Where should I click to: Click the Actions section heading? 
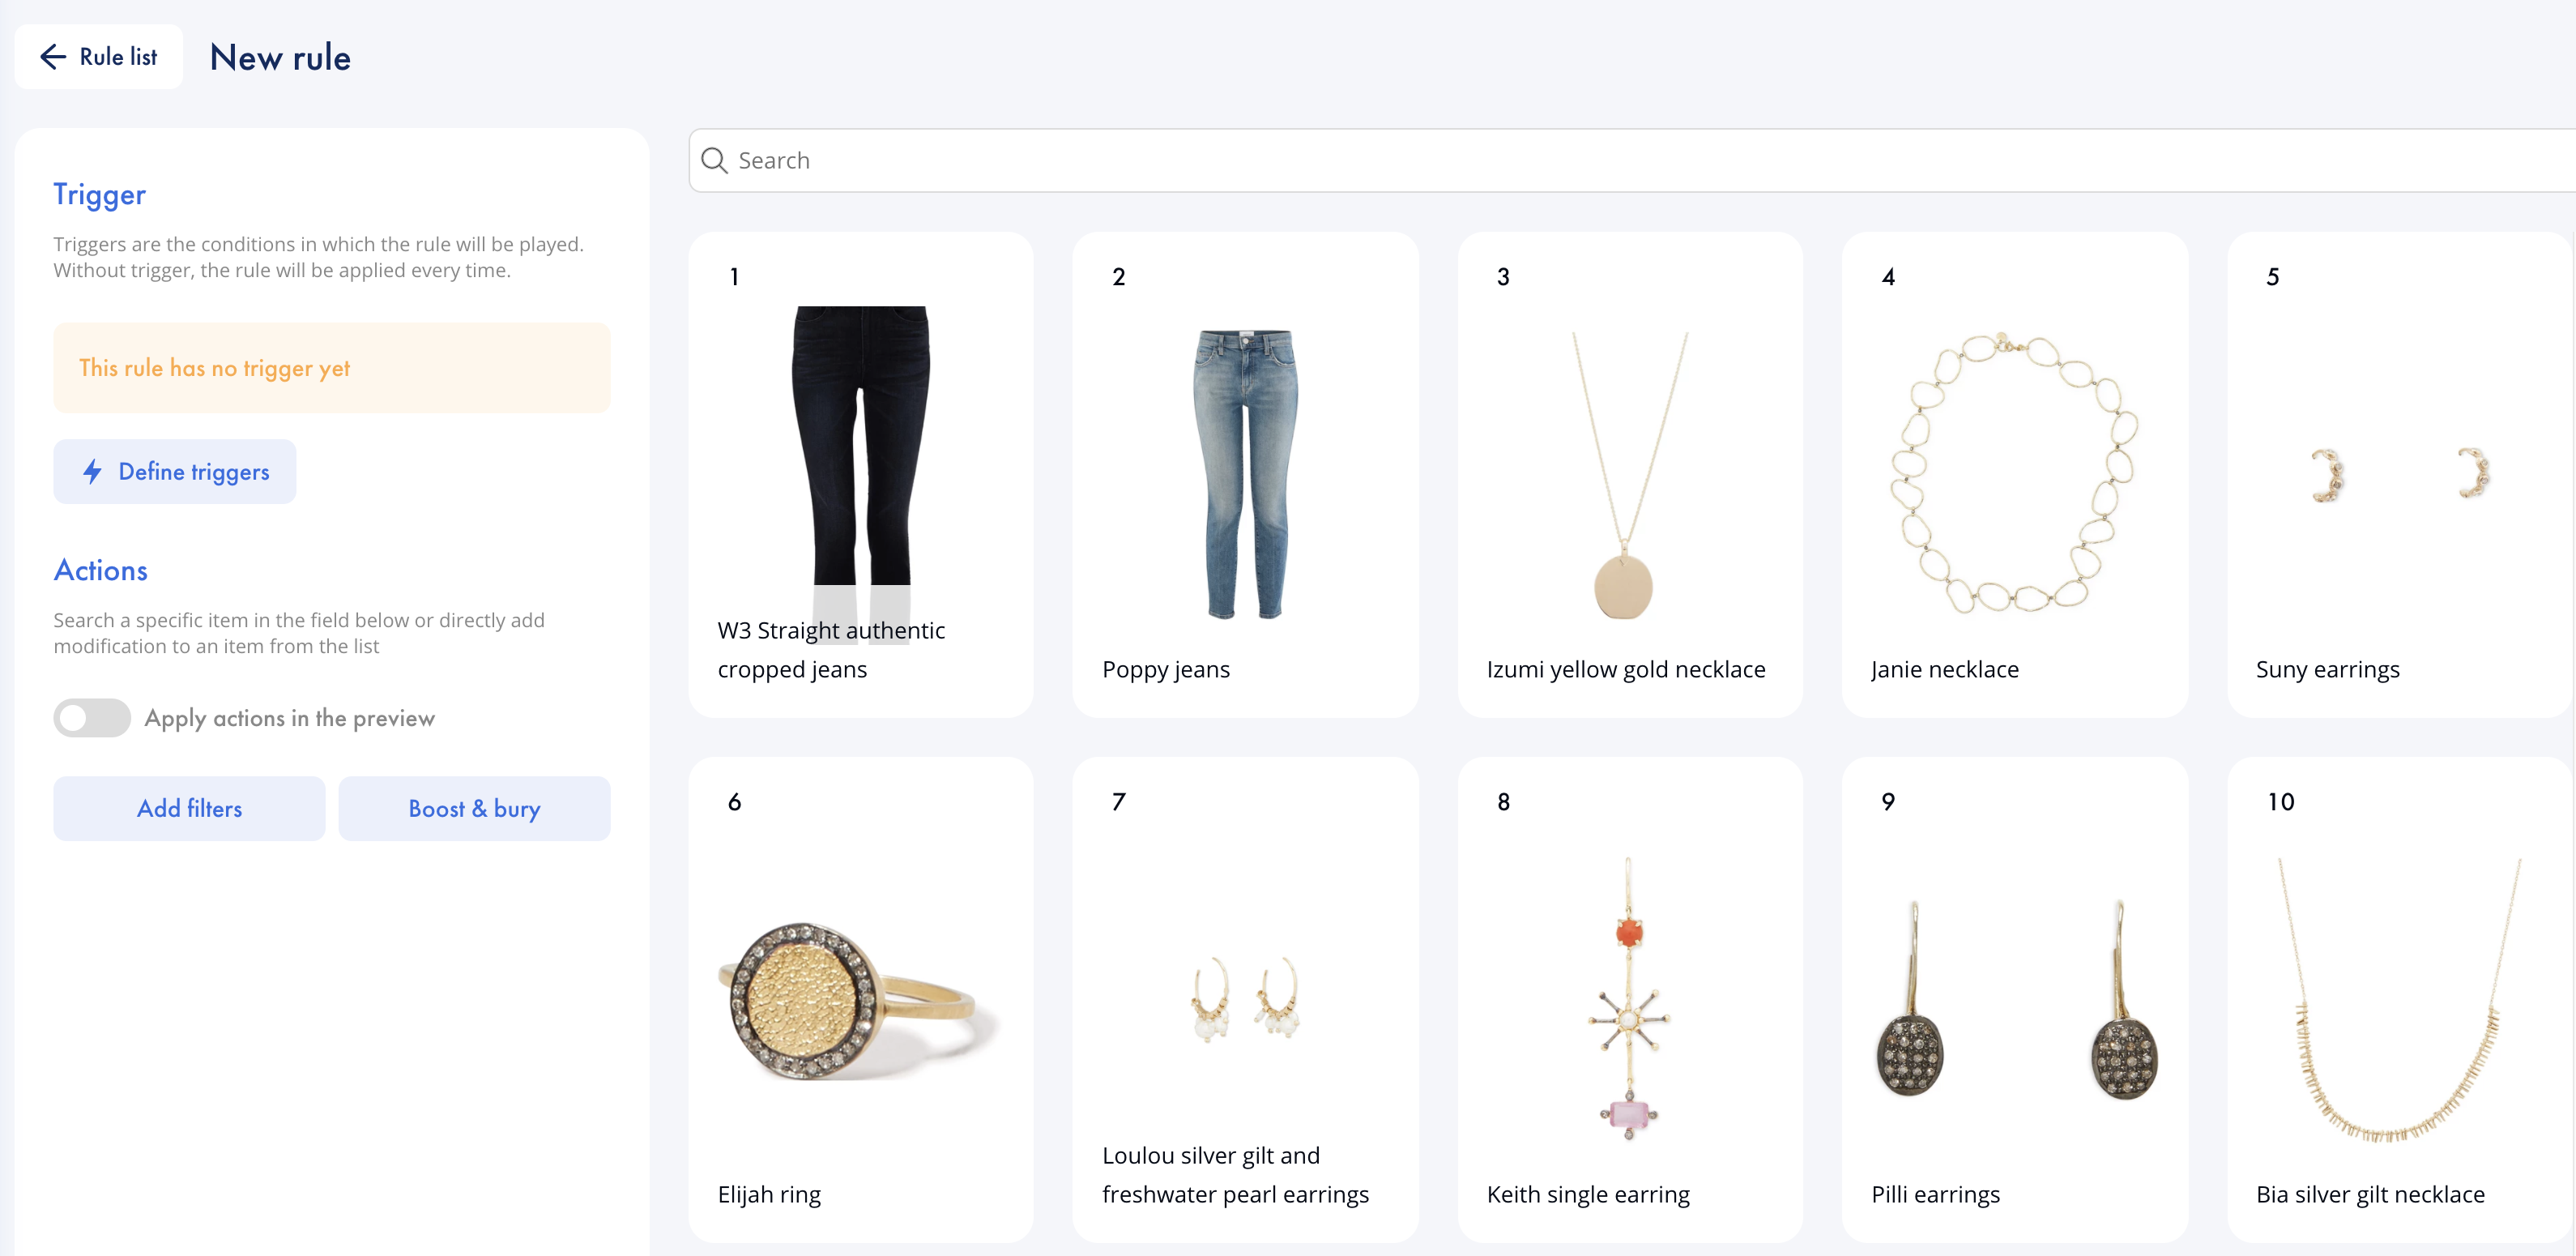[100, 570]
